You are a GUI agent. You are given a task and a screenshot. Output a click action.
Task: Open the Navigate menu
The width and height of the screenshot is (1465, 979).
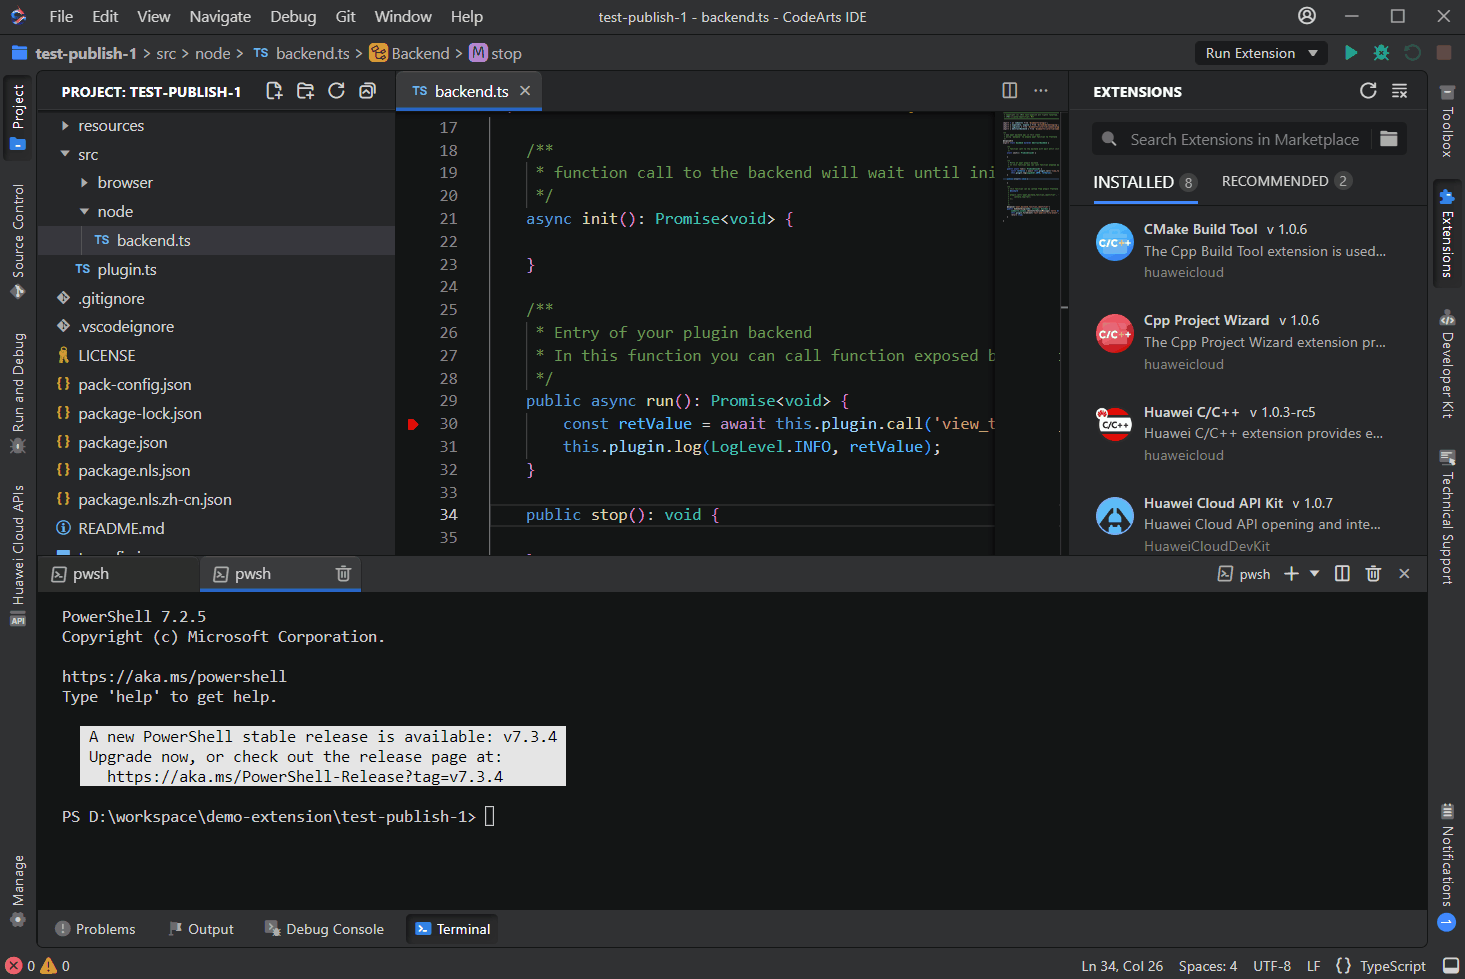tap(220, 16)
